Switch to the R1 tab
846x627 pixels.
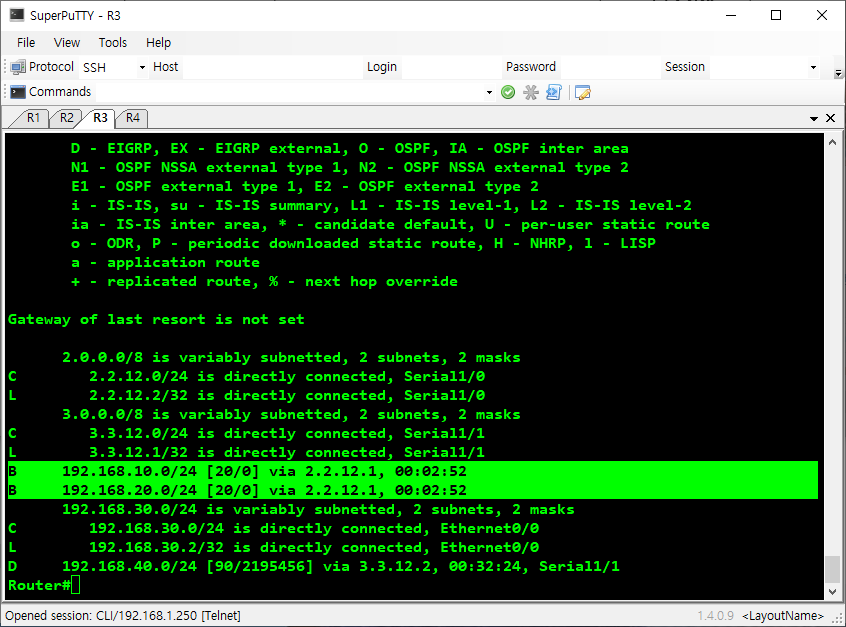pyautogui.click(x=33, y=118)
